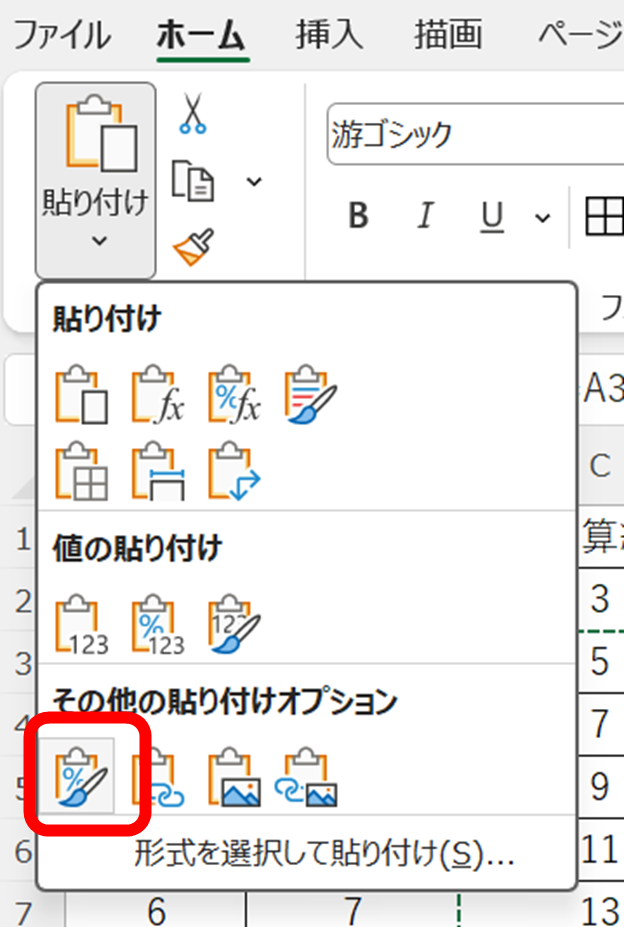624x927 pixels.
Task: Choose Paste Formulas (fx) option
Action: pos(158,394)
